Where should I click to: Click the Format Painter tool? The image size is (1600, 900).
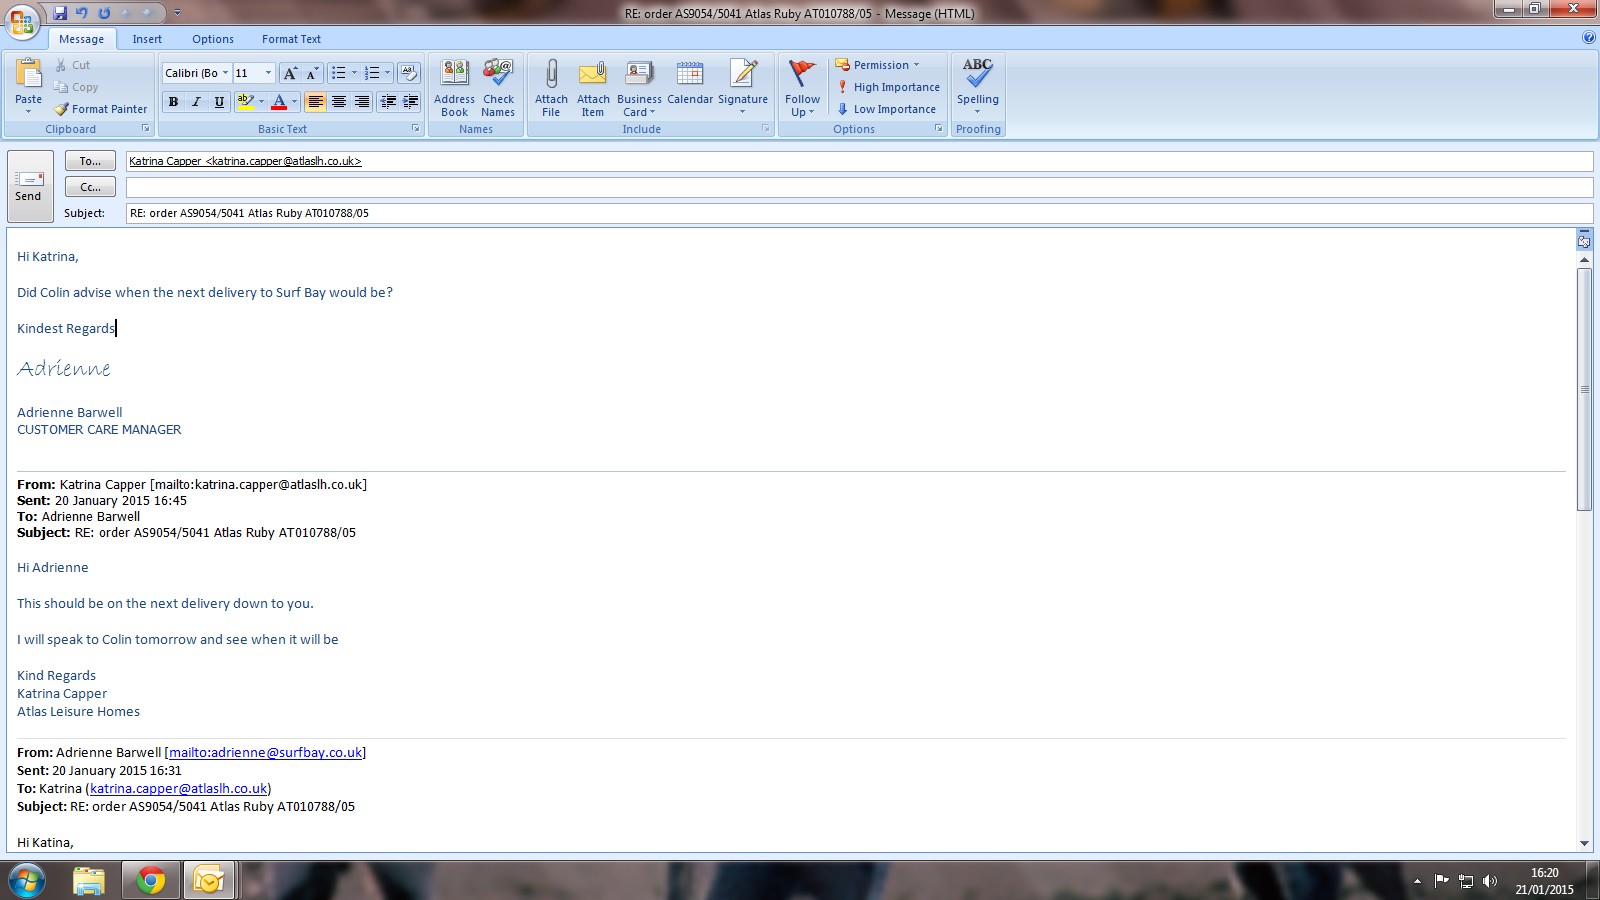(101, 109)
